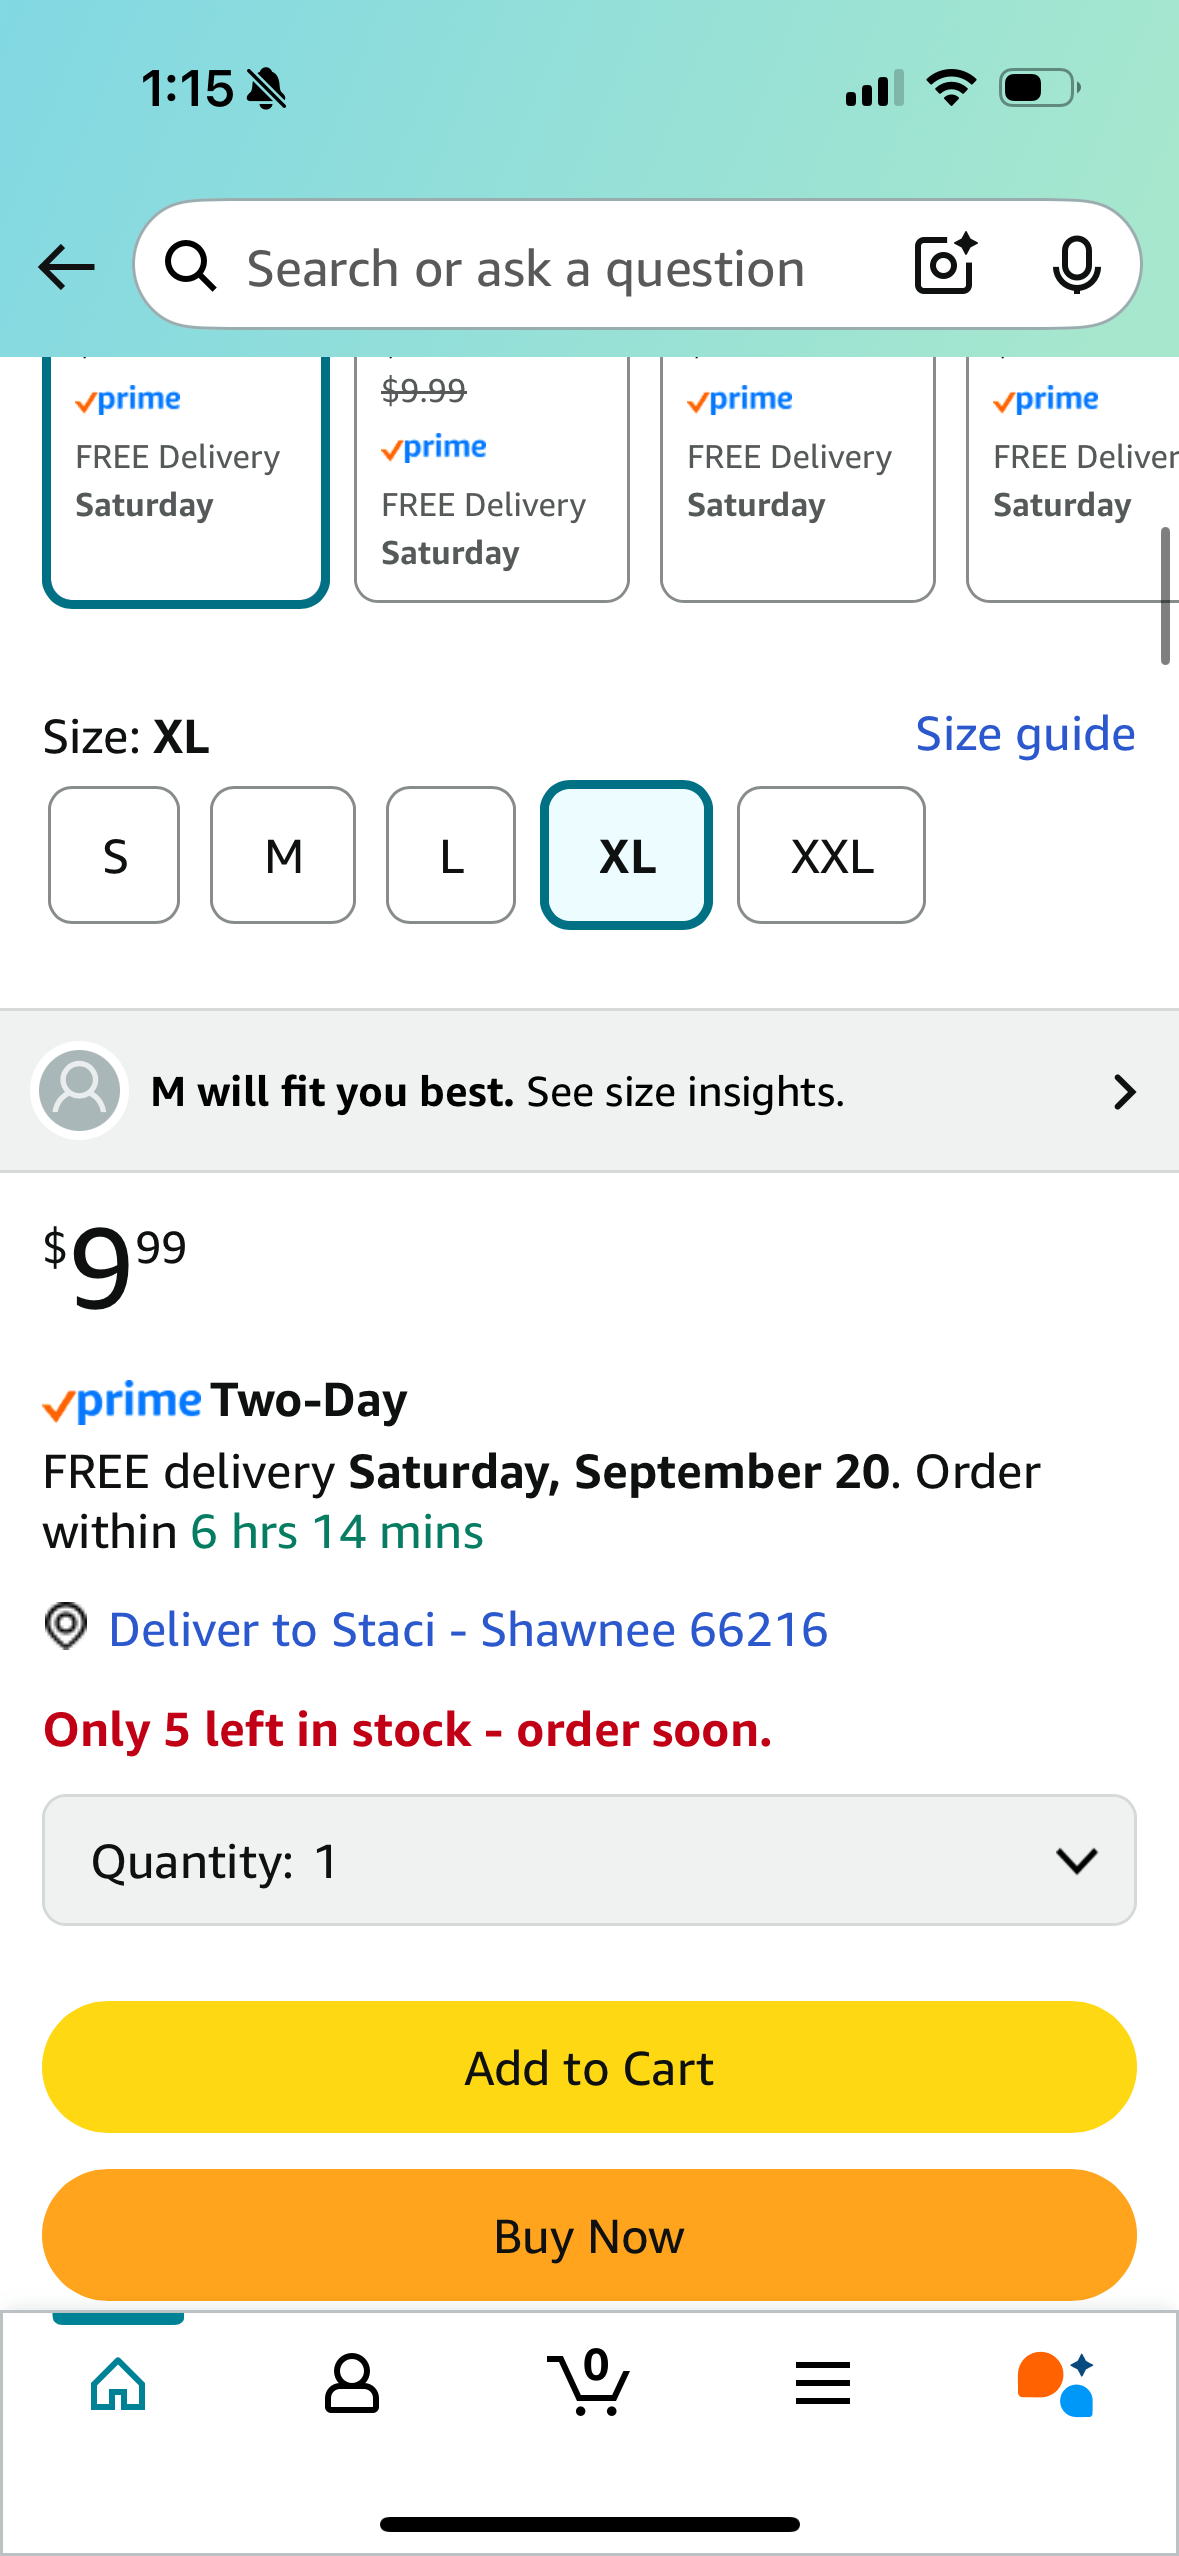Open size insights chevron
The height and width of the screenshot is (2556, 1179).
(1124, 1092)
